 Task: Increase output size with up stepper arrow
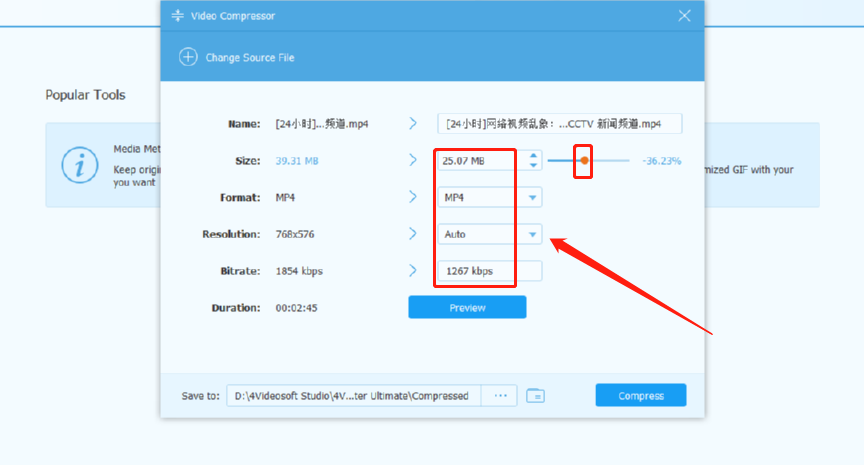click(533, 156)
